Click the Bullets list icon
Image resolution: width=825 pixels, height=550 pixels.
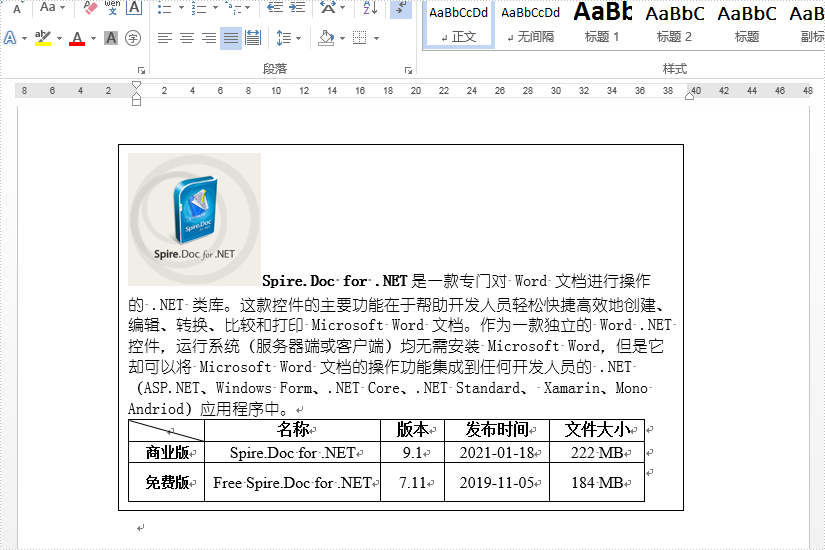tap(165, 8)
